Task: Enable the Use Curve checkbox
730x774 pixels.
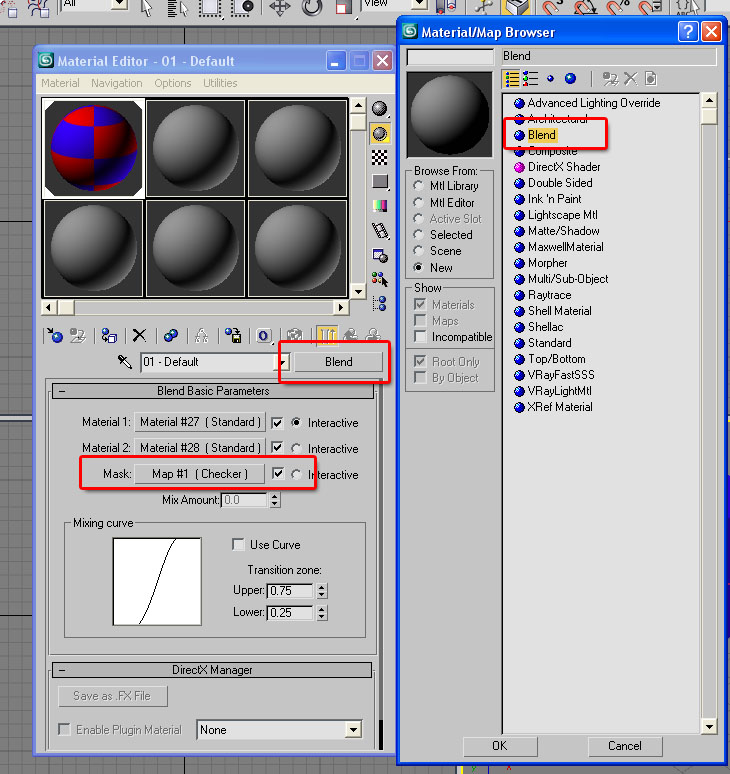Action: click(x=238, y=544)
